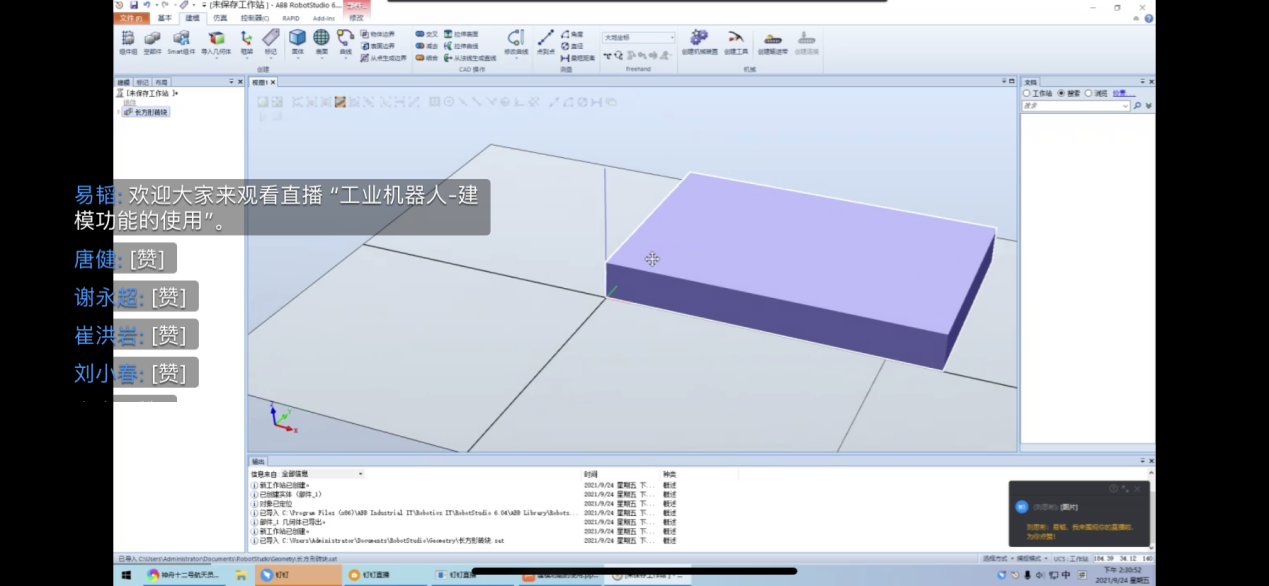Select the 搜索 radio button
The height and width of the screenshot is (586, 1269).
point(1069,93)
